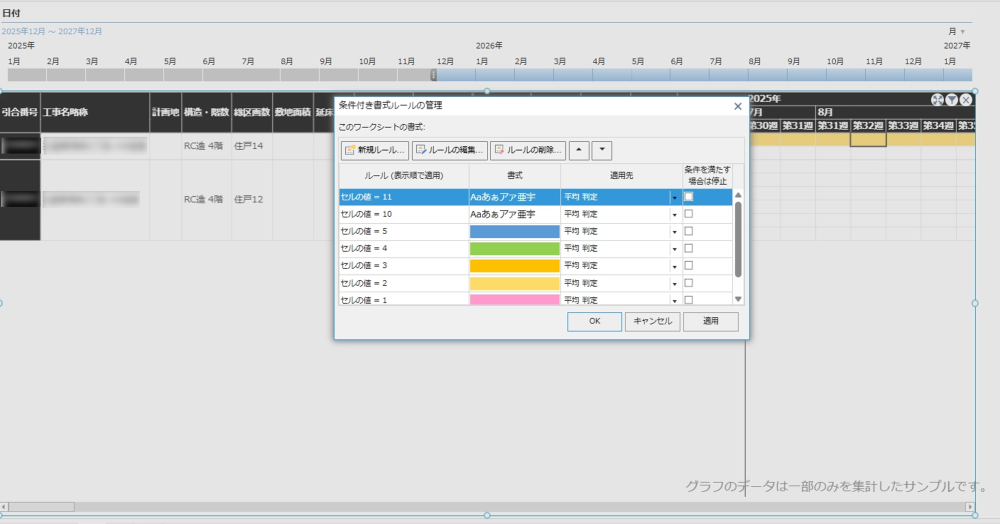Click the horizontal scrollbar left arrow of the table
Viewport: 1000px width, 524px height.
point(4,507)
